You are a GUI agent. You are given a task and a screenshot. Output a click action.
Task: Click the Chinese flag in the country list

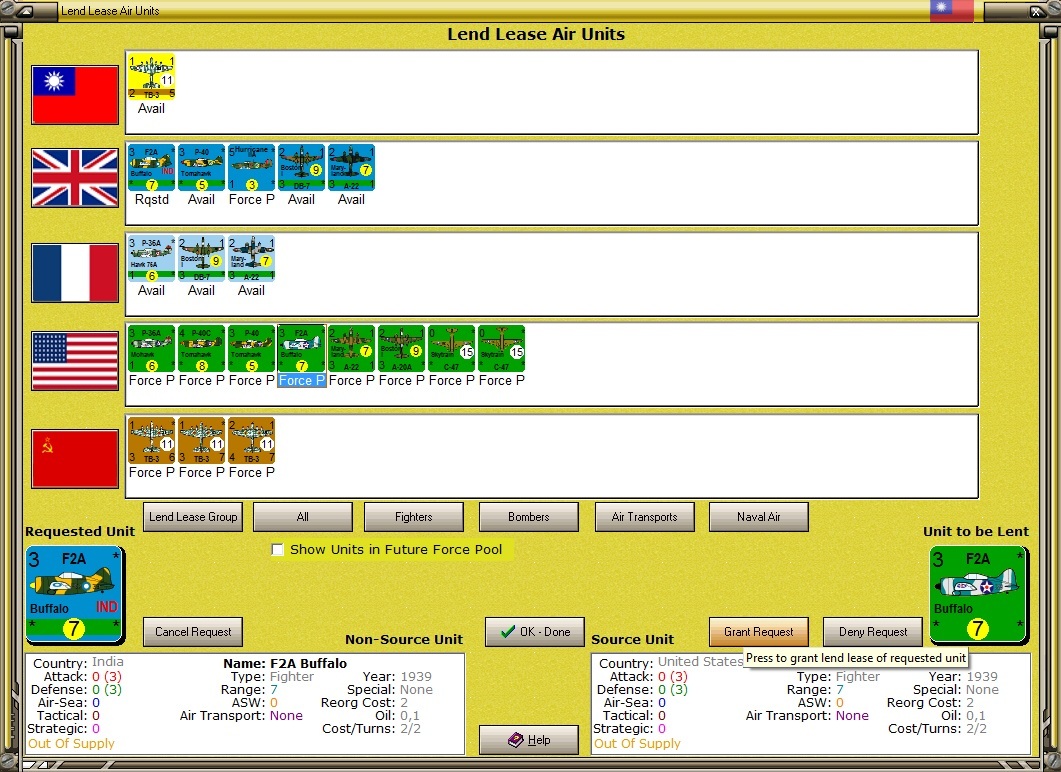pyautogui.click(x=75, y=95)
